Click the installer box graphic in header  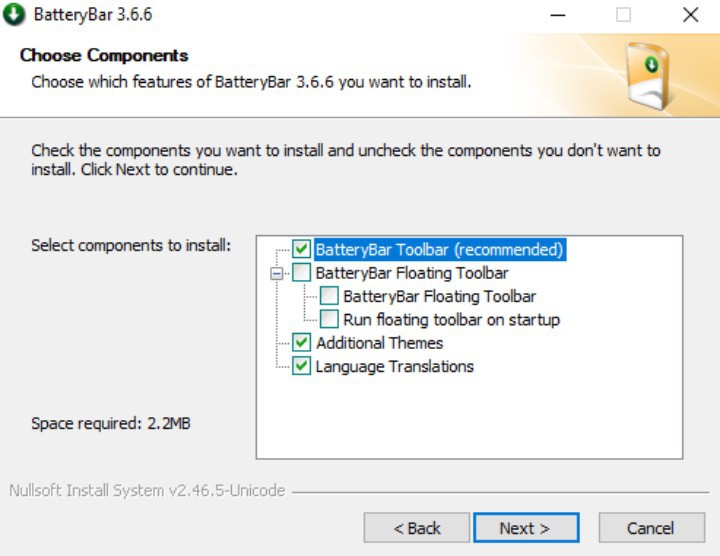click(648, 76)
